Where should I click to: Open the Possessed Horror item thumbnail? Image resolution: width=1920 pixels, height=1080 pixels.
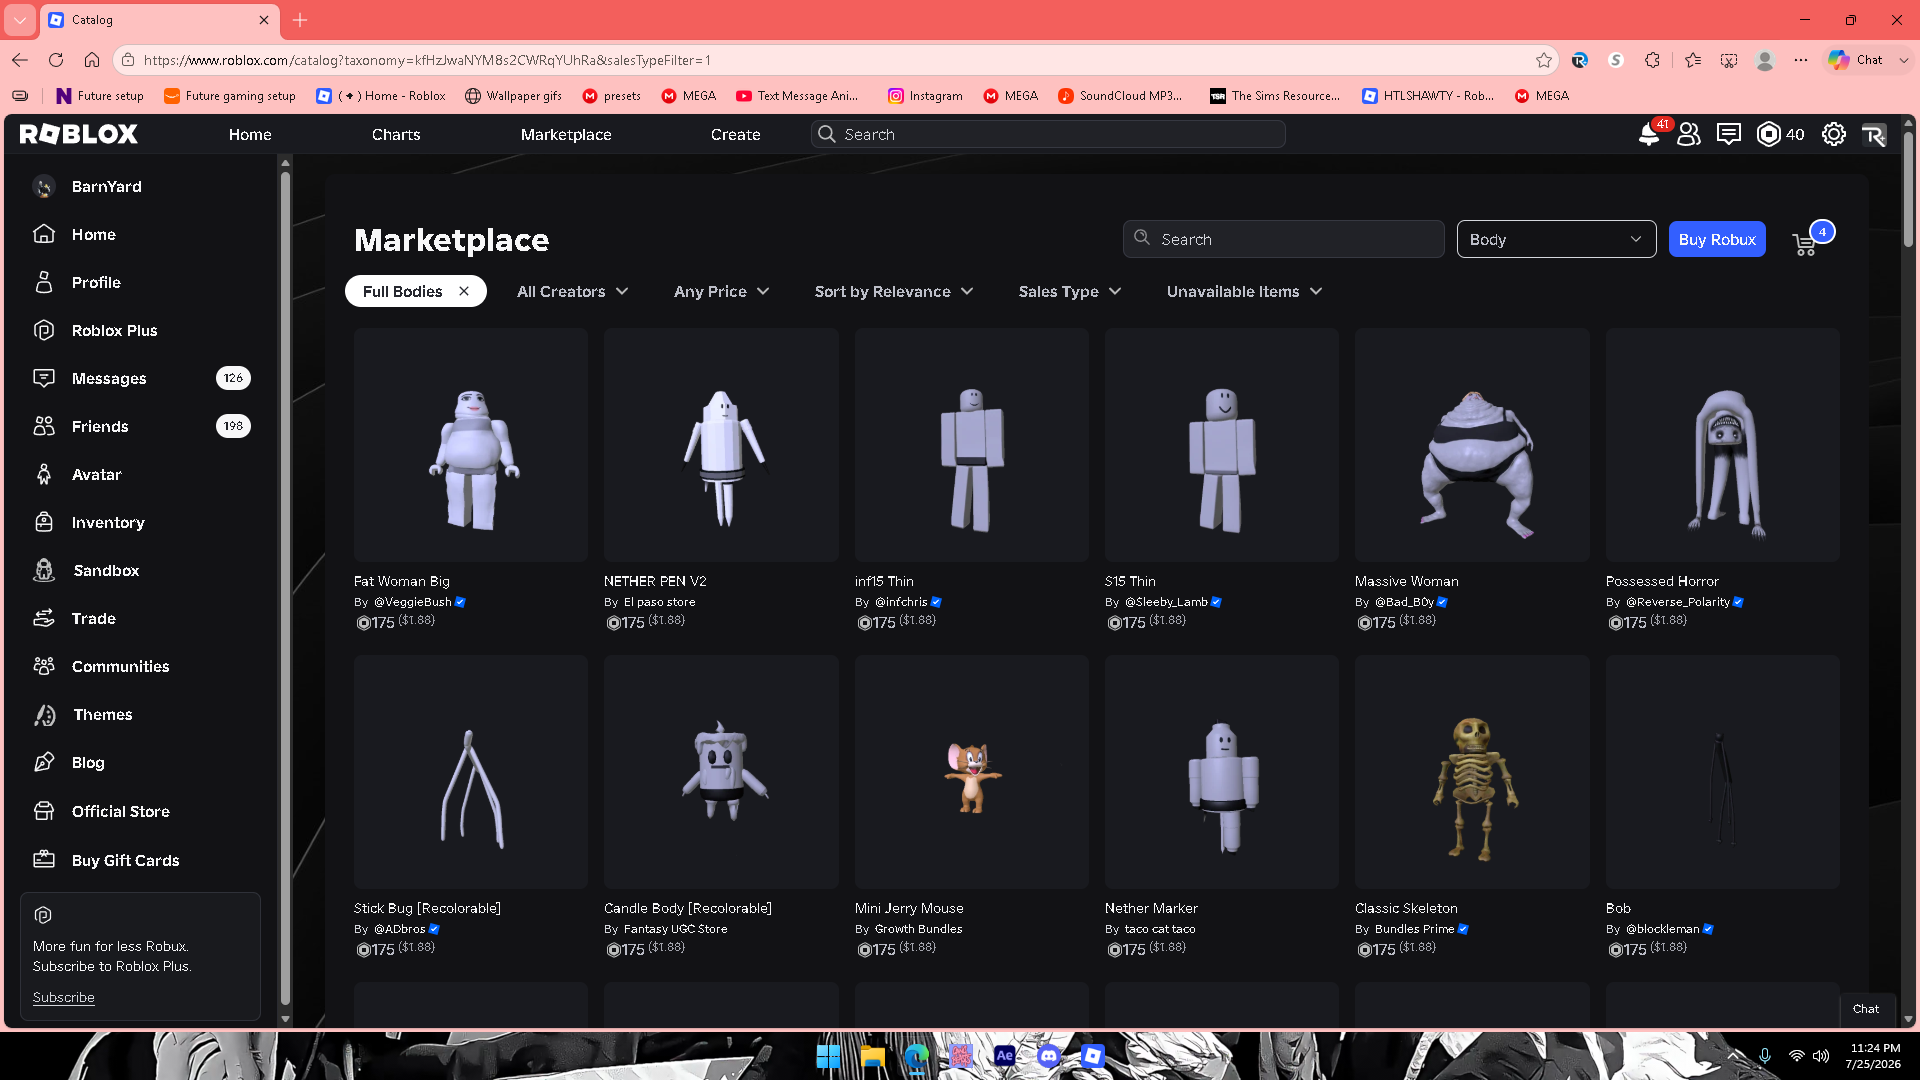(x=1723, y=444)
